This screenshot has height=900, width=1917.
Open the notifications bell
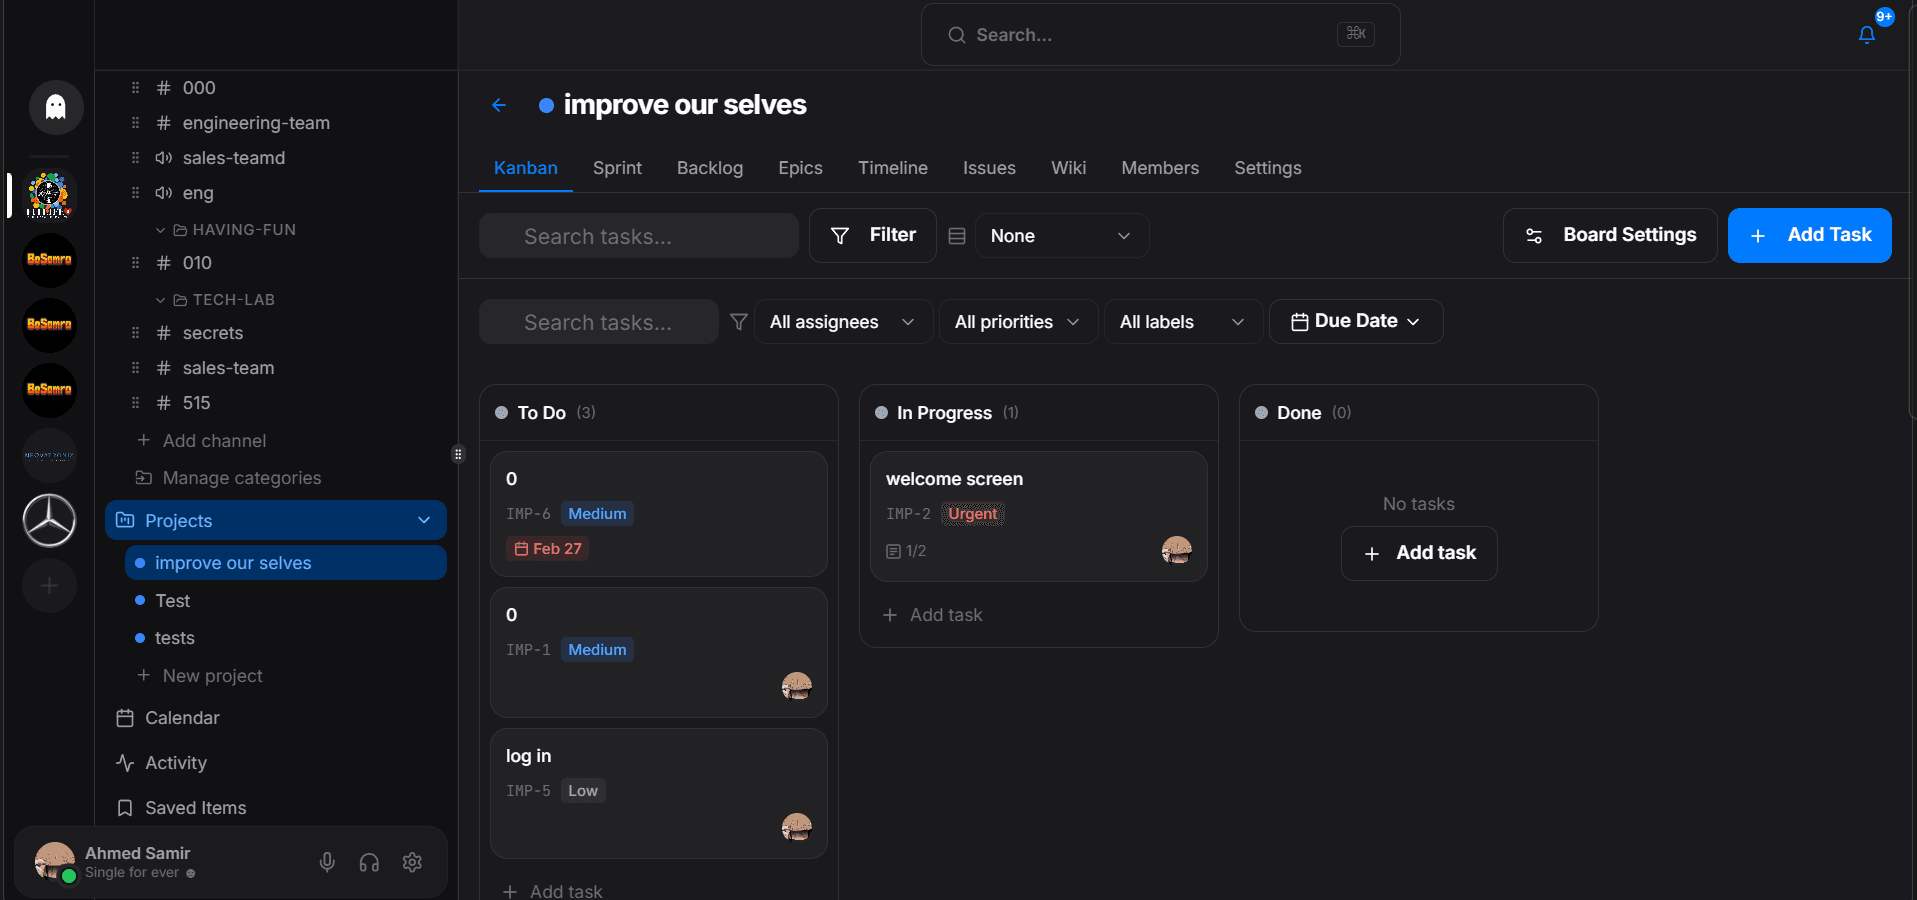1866,35
